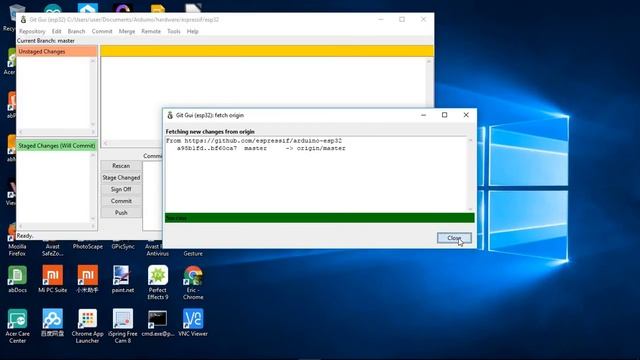This screenshot has width=640, height=360.
Task: Click the Current Branch: master label
Action: coord(46,41)
